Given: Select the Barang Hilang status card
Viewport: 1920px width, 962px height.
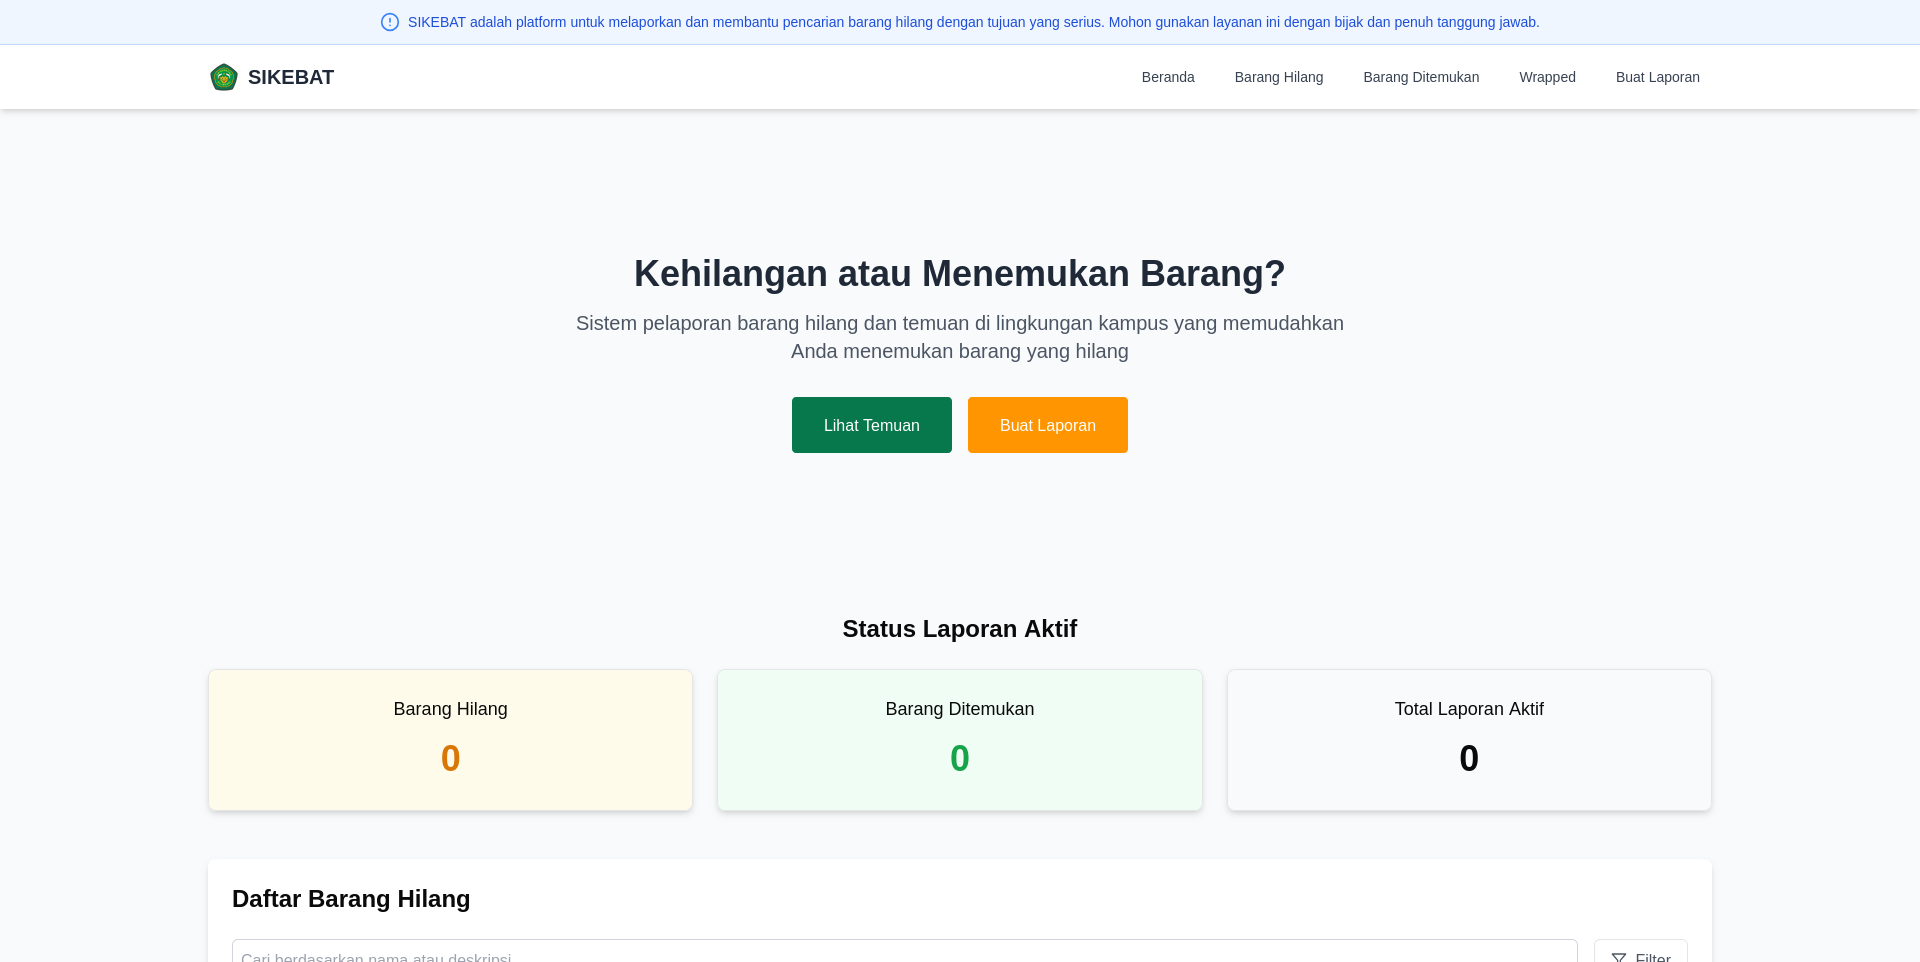Looking at the screenshot, I should click(450, 740).
